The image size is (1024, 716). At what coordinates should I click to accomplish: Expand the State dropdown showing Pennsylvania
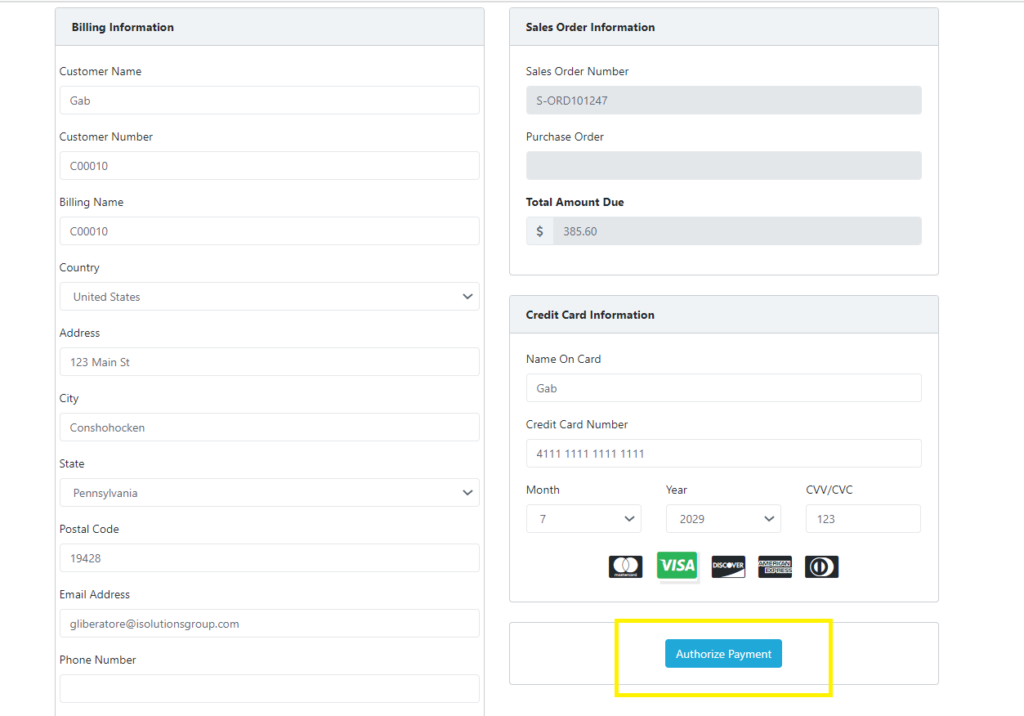268,493
